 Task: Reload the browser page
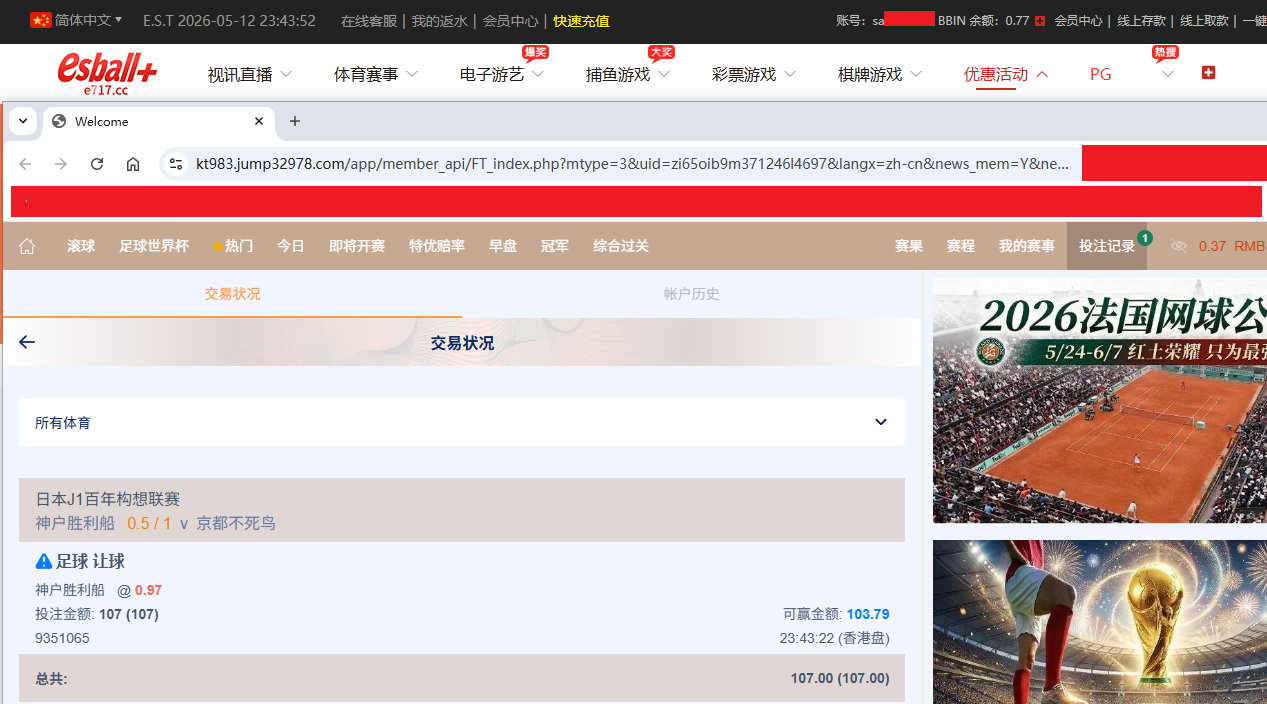click(x=97, y=164)
